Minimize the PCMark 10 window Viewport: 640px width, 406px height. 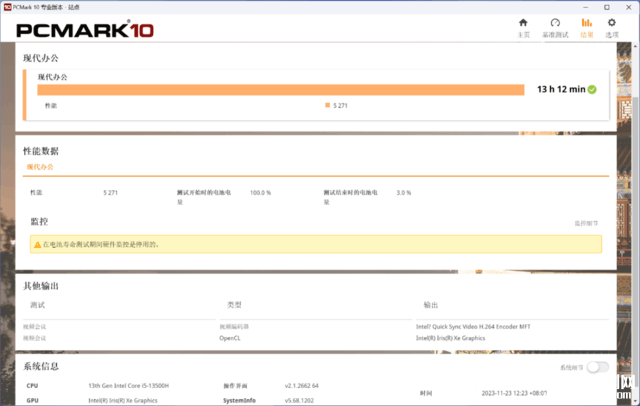586,7
